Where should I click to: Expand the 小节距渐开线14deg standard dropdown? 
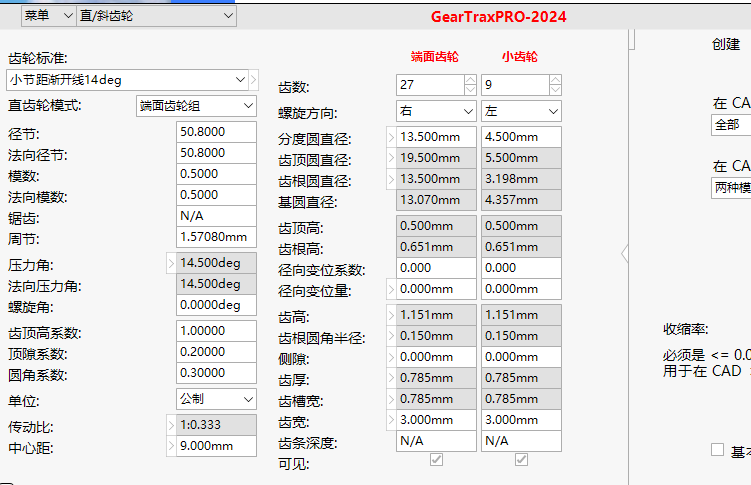(x=127, y=80)
